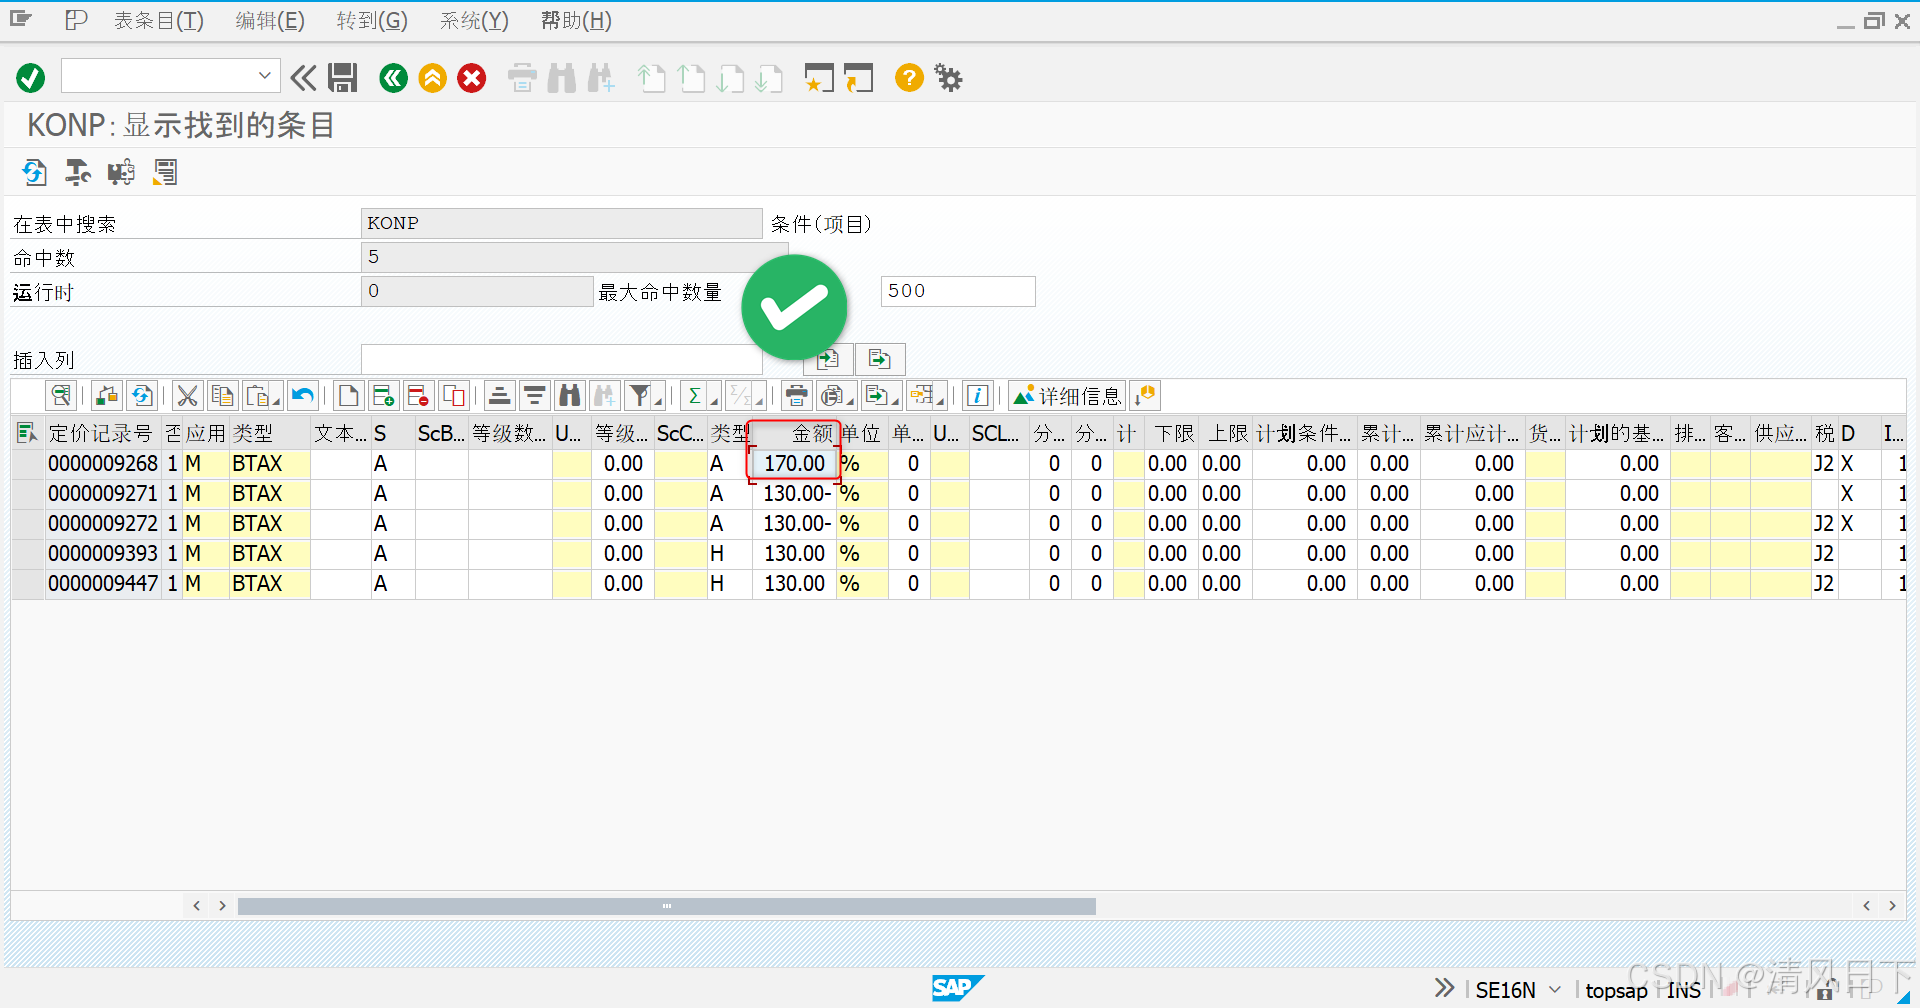Click the Save icon on the toolbar
1920x1008 pixels.
(343, 78)
